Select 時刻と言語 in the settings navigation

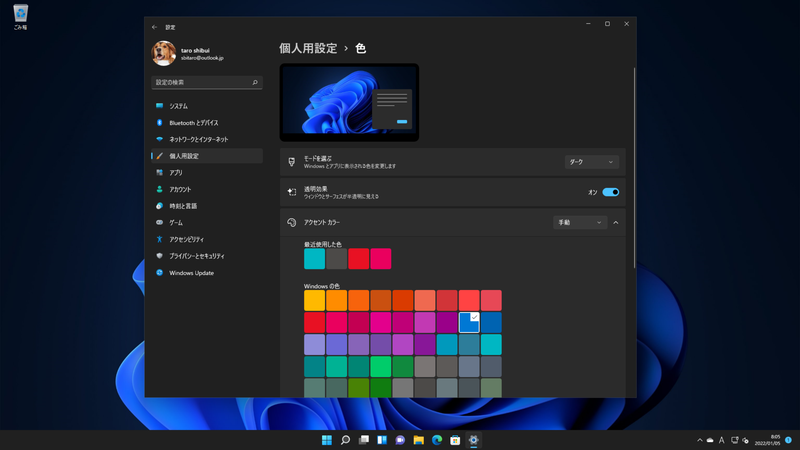(183, 206)
